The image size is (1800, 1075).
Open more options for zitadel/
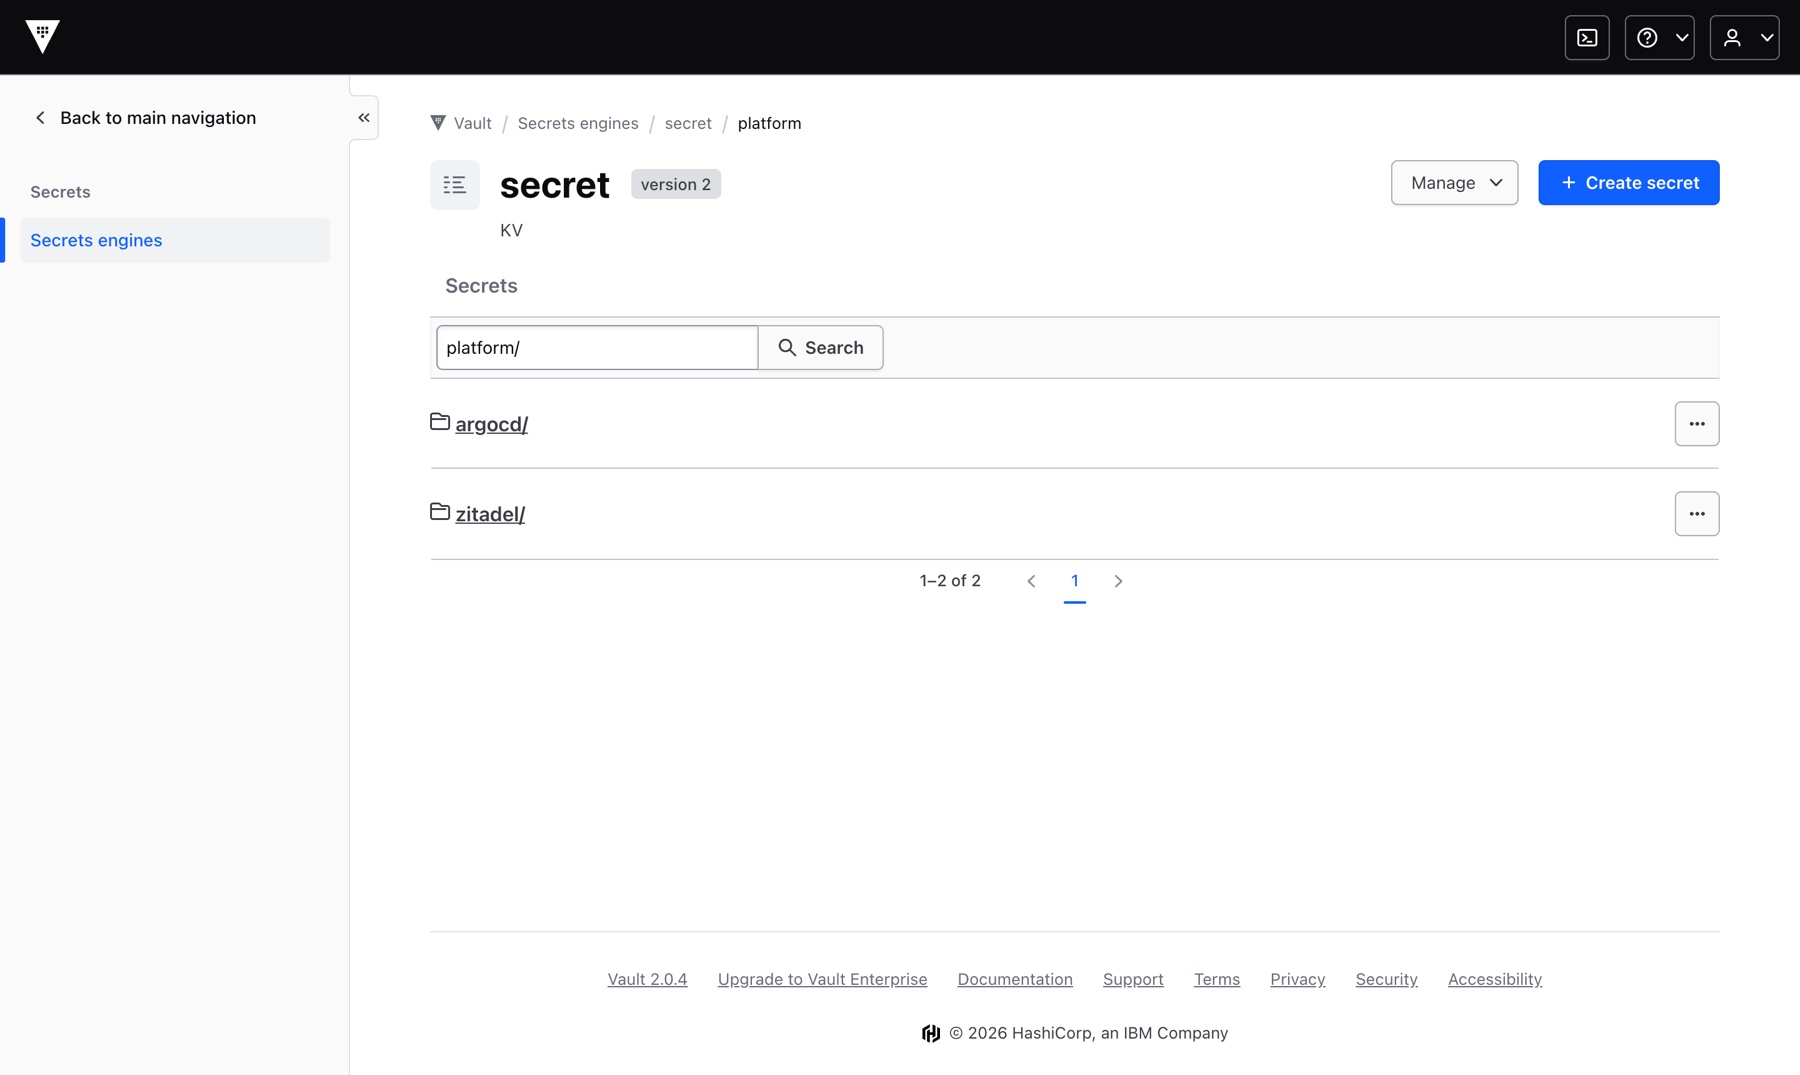coord(1697,514)
